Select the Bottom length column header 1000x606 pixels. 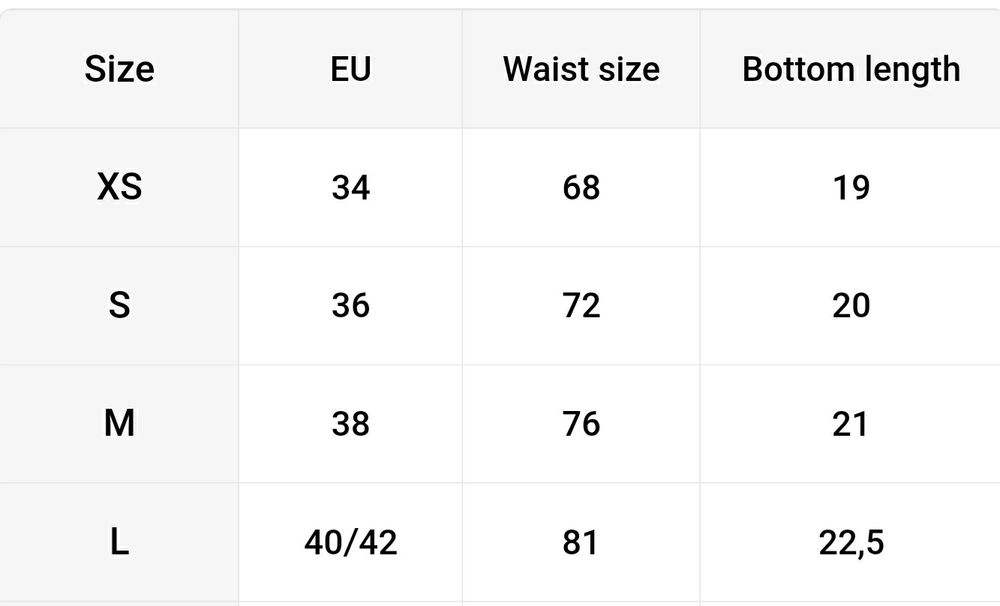tap(851, 70)
